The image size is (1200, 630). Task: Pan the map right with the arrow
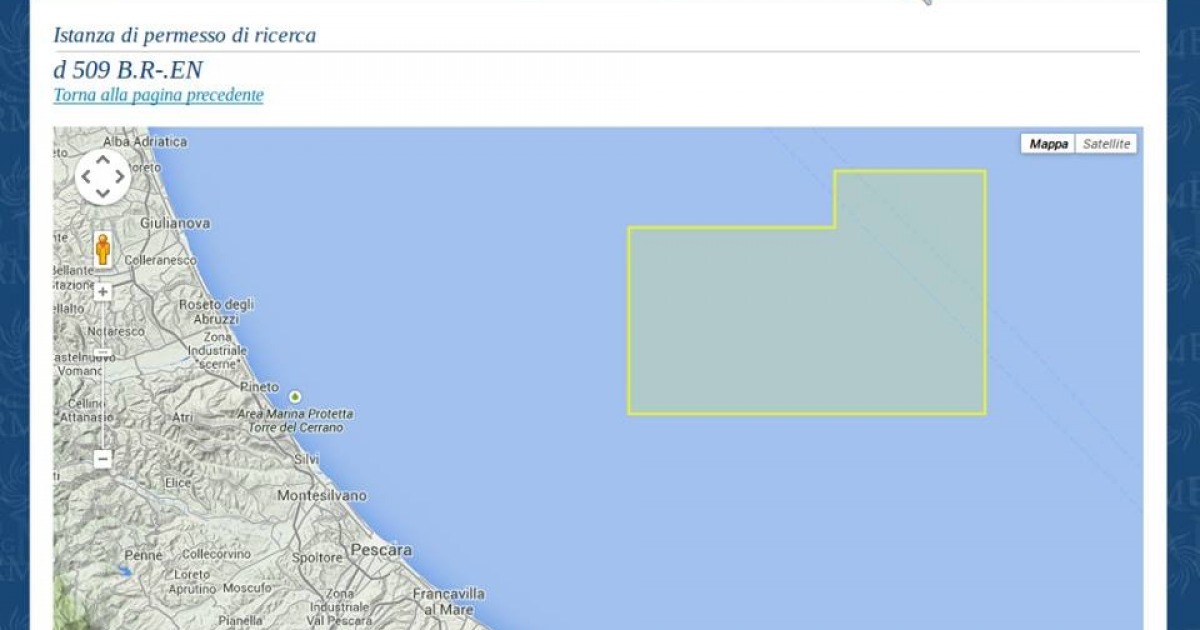click(x=120, y=177)
